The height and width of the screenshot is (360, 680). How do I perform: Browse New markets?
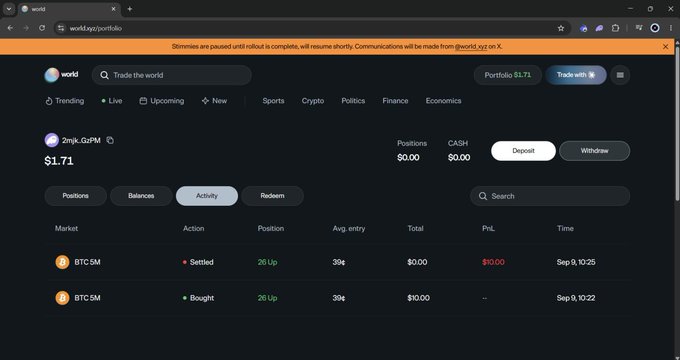point(214,101)
